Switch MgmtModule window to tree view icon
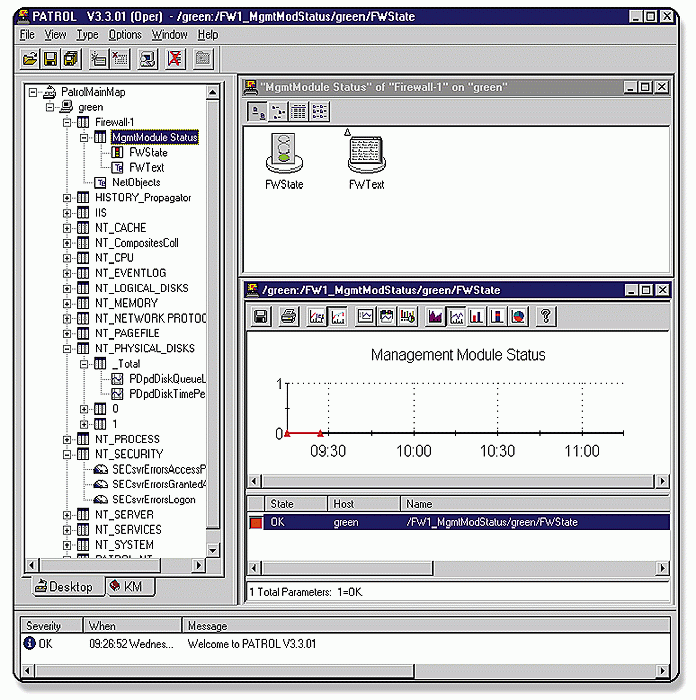696x700 pixels. 278,111
